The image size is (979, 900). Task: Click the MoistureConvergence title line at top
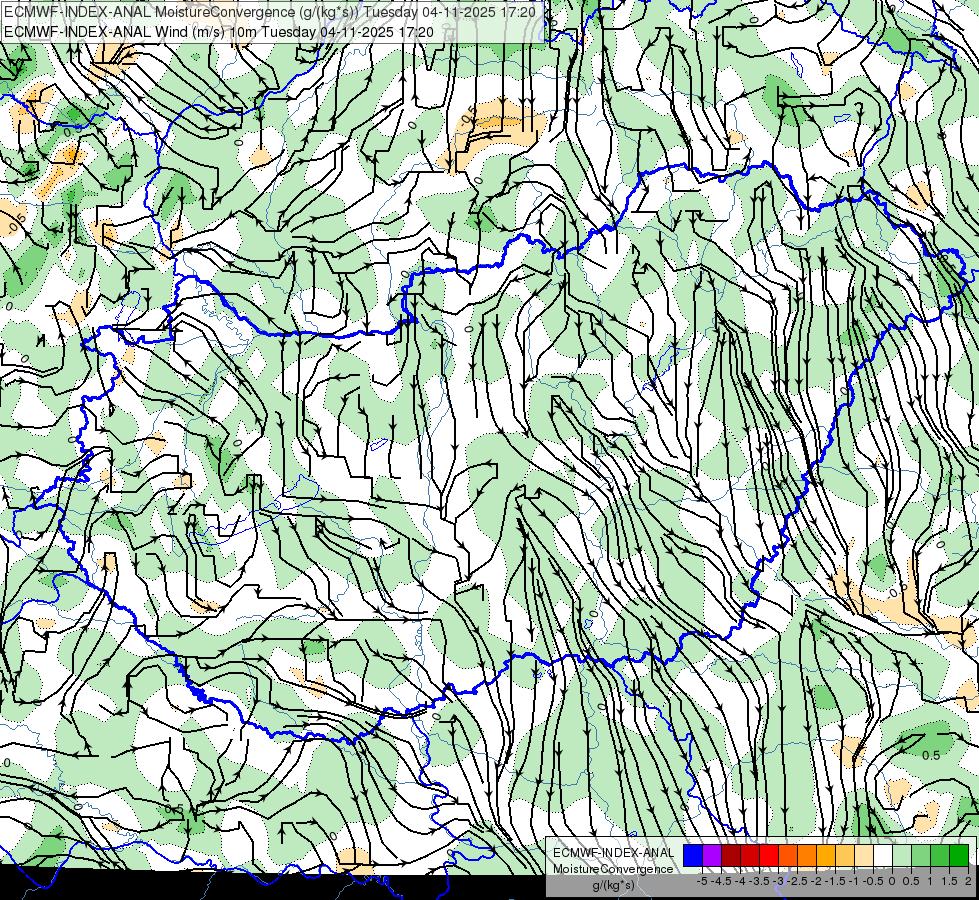pyautogui.click(x=270, y=12)
